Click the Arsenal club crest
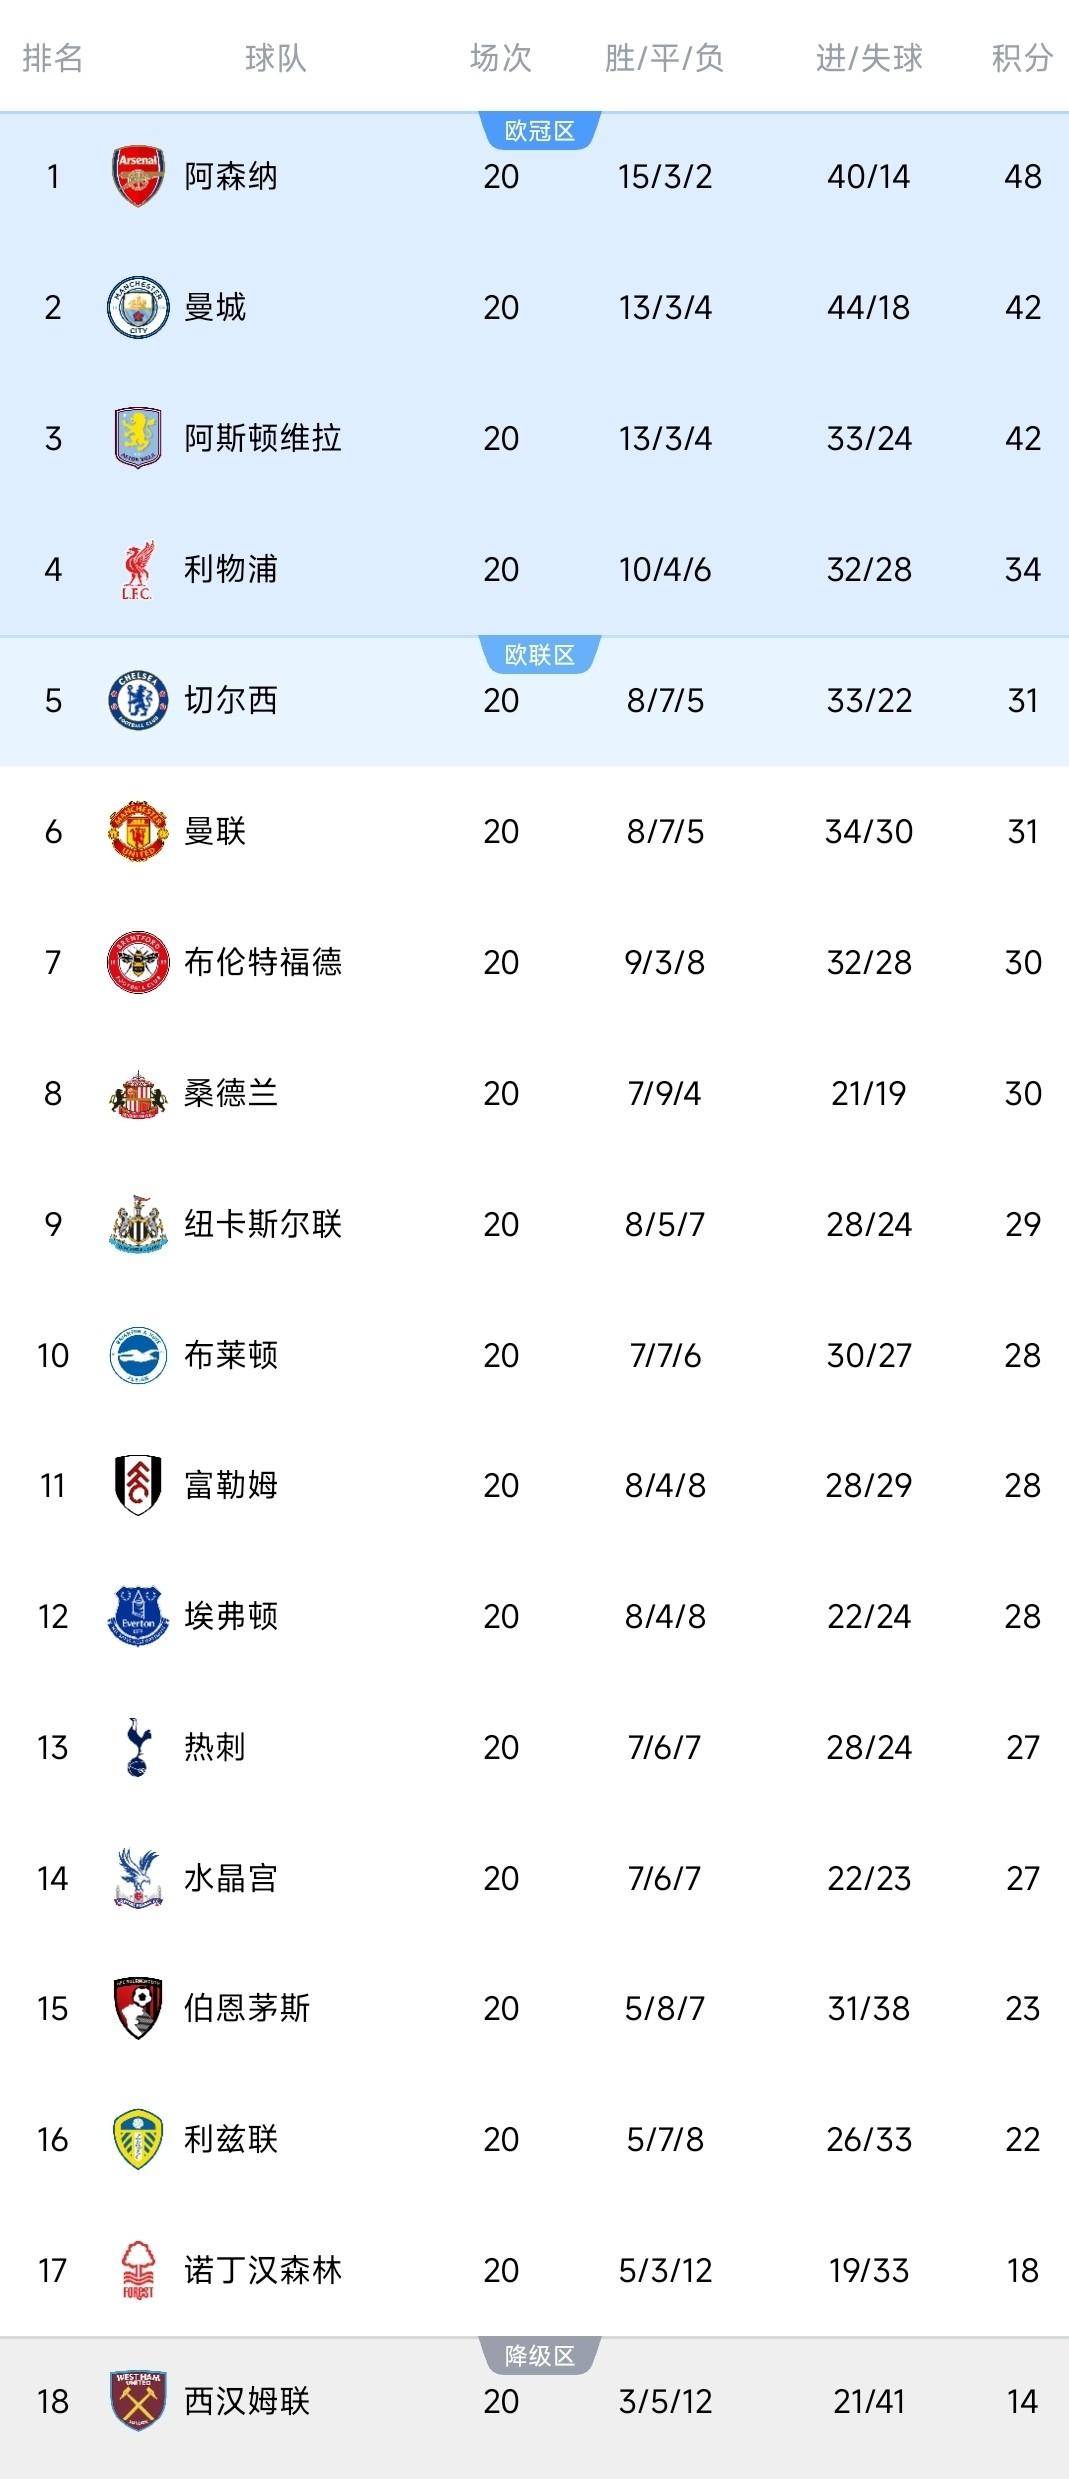Viewport: 1069px width, 2479px height. (x=138, y=177)
